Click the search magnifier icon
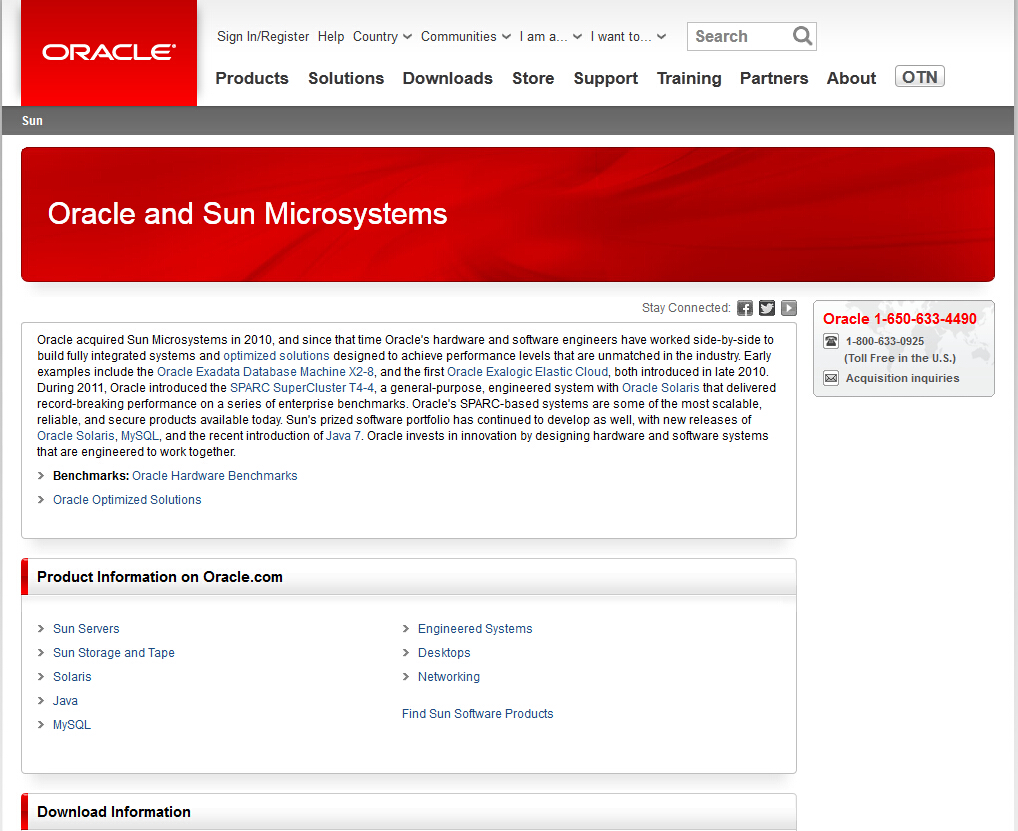Screen dimensions: 1018x831 [x=802, y=36]
